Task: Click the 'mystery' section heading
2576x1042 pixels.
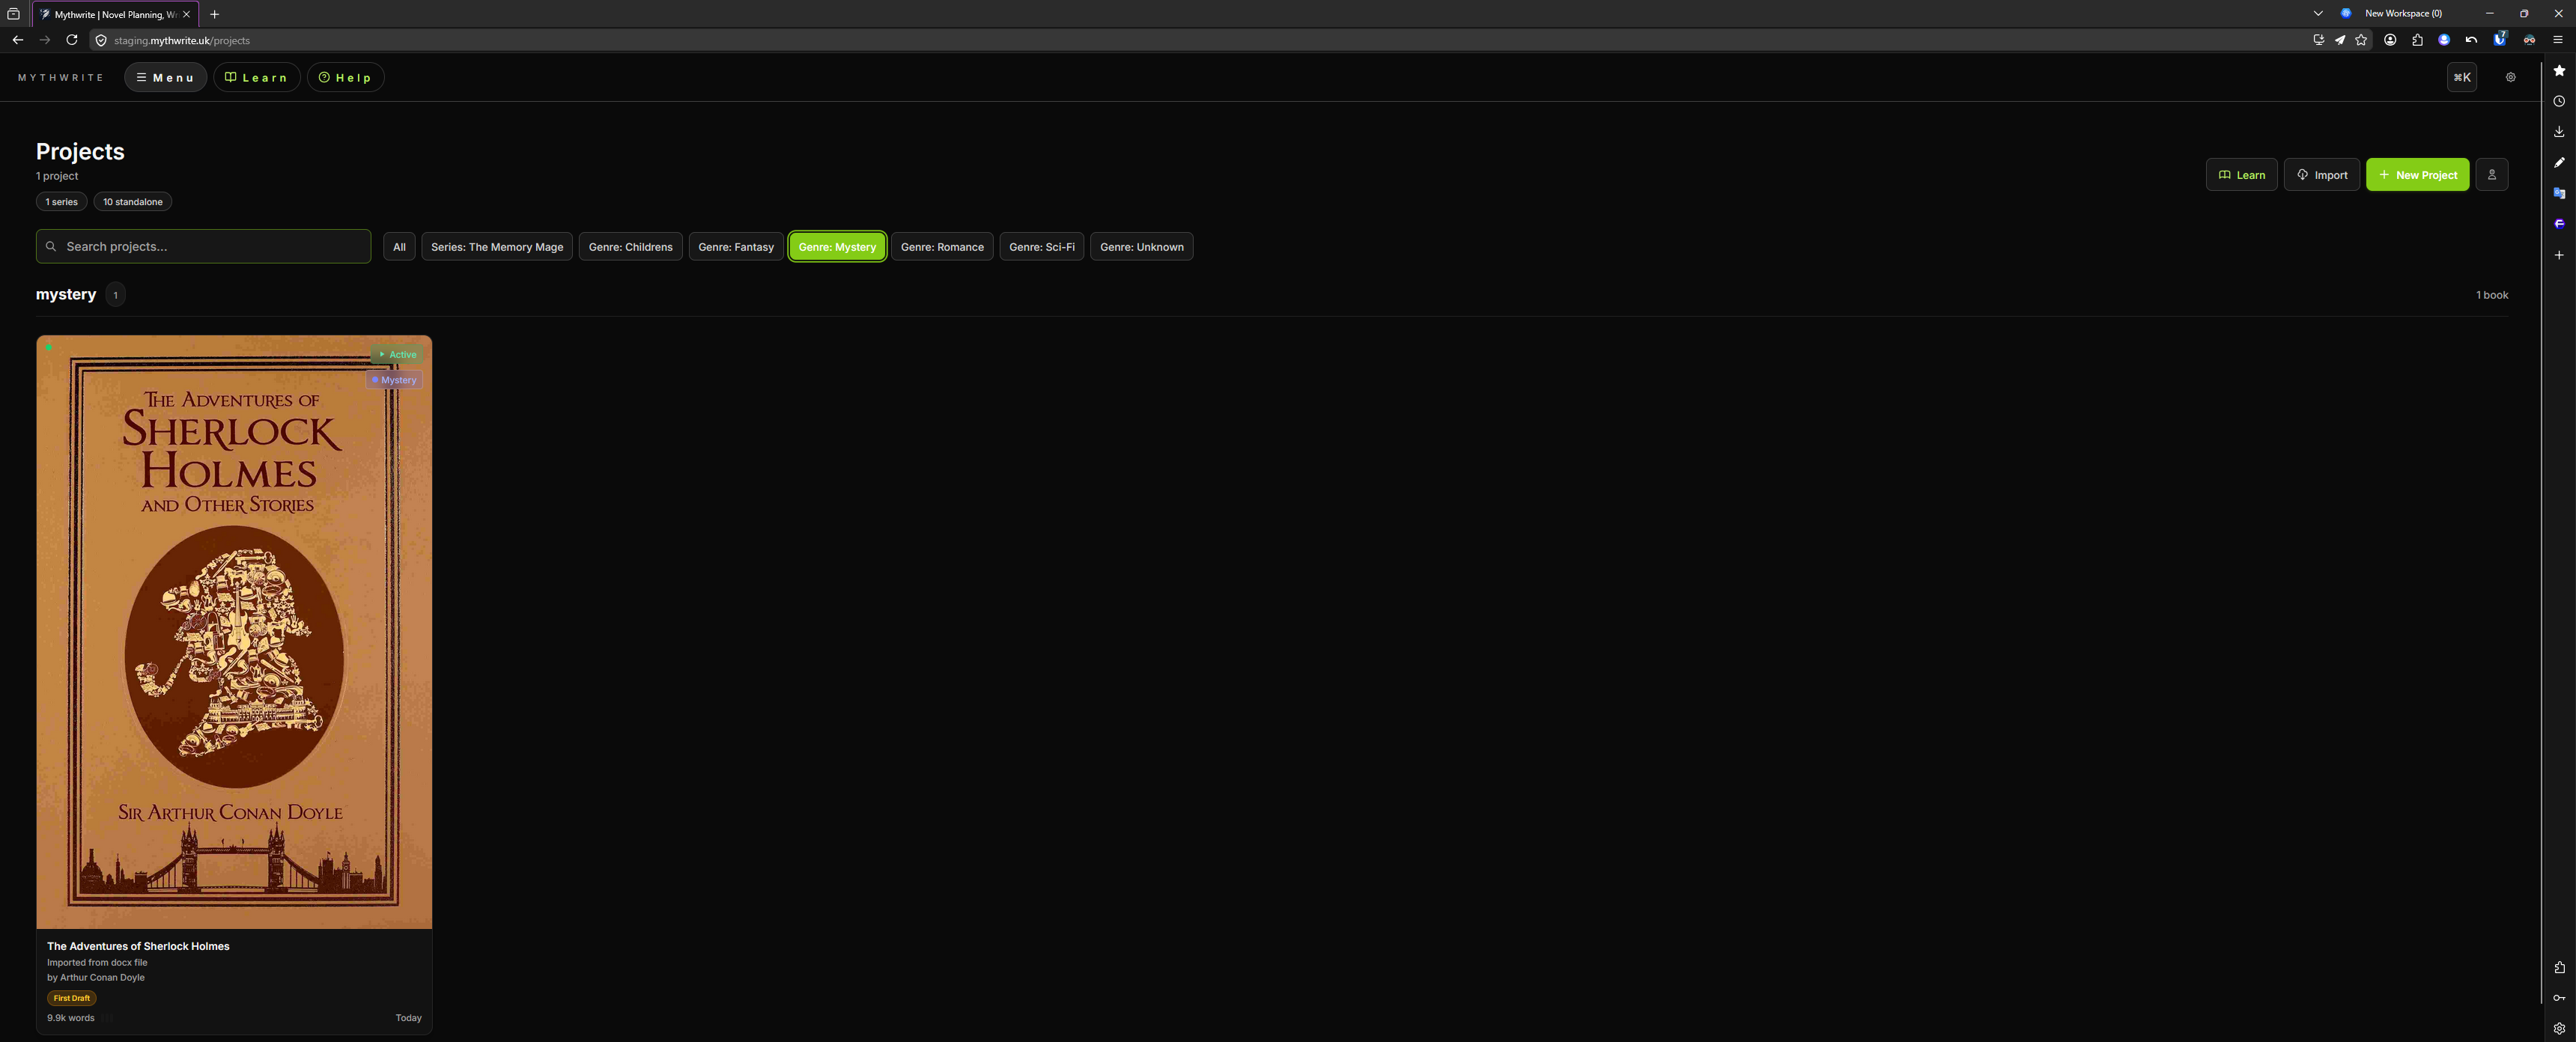Action: [66, 294]
